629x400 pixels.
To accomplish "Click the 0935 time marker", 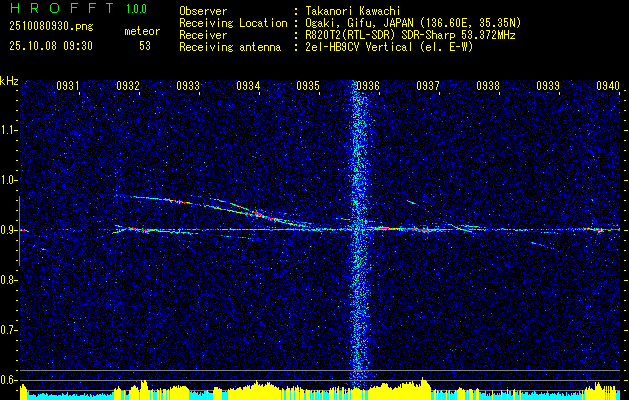I will click(308, 85).
